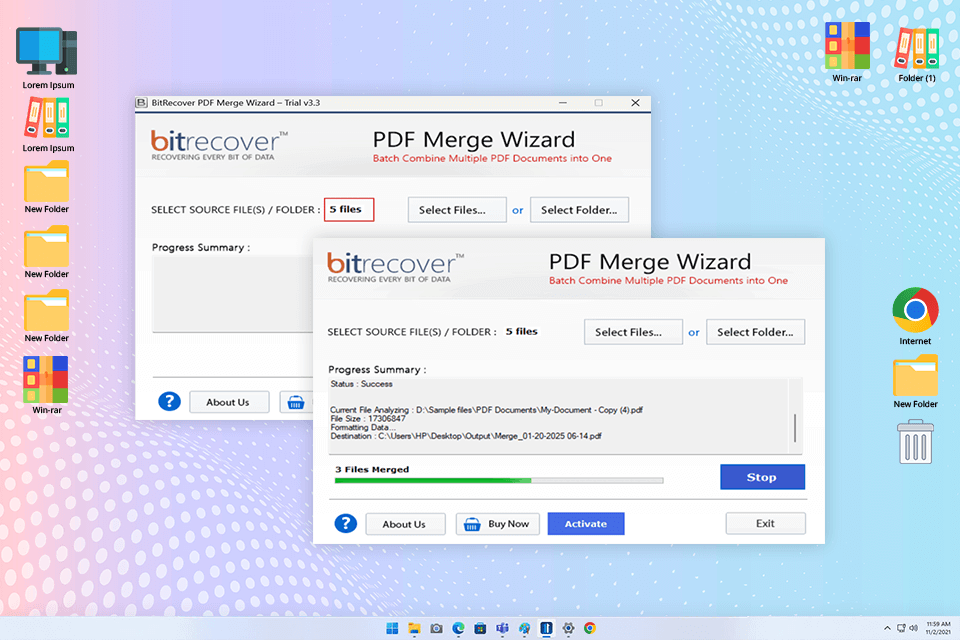Click the "File Size : 17306847" line
Image resolution: width=960 pixels, height=640 pixels.
click(x=367, y=418)
